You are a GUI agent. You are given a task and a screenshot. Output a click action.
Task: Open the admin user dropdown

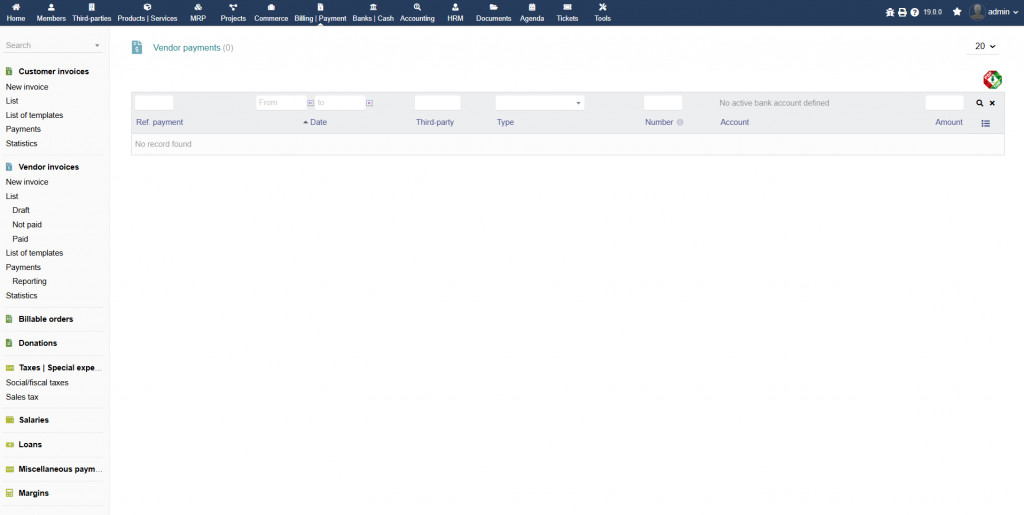click(993, 12)
